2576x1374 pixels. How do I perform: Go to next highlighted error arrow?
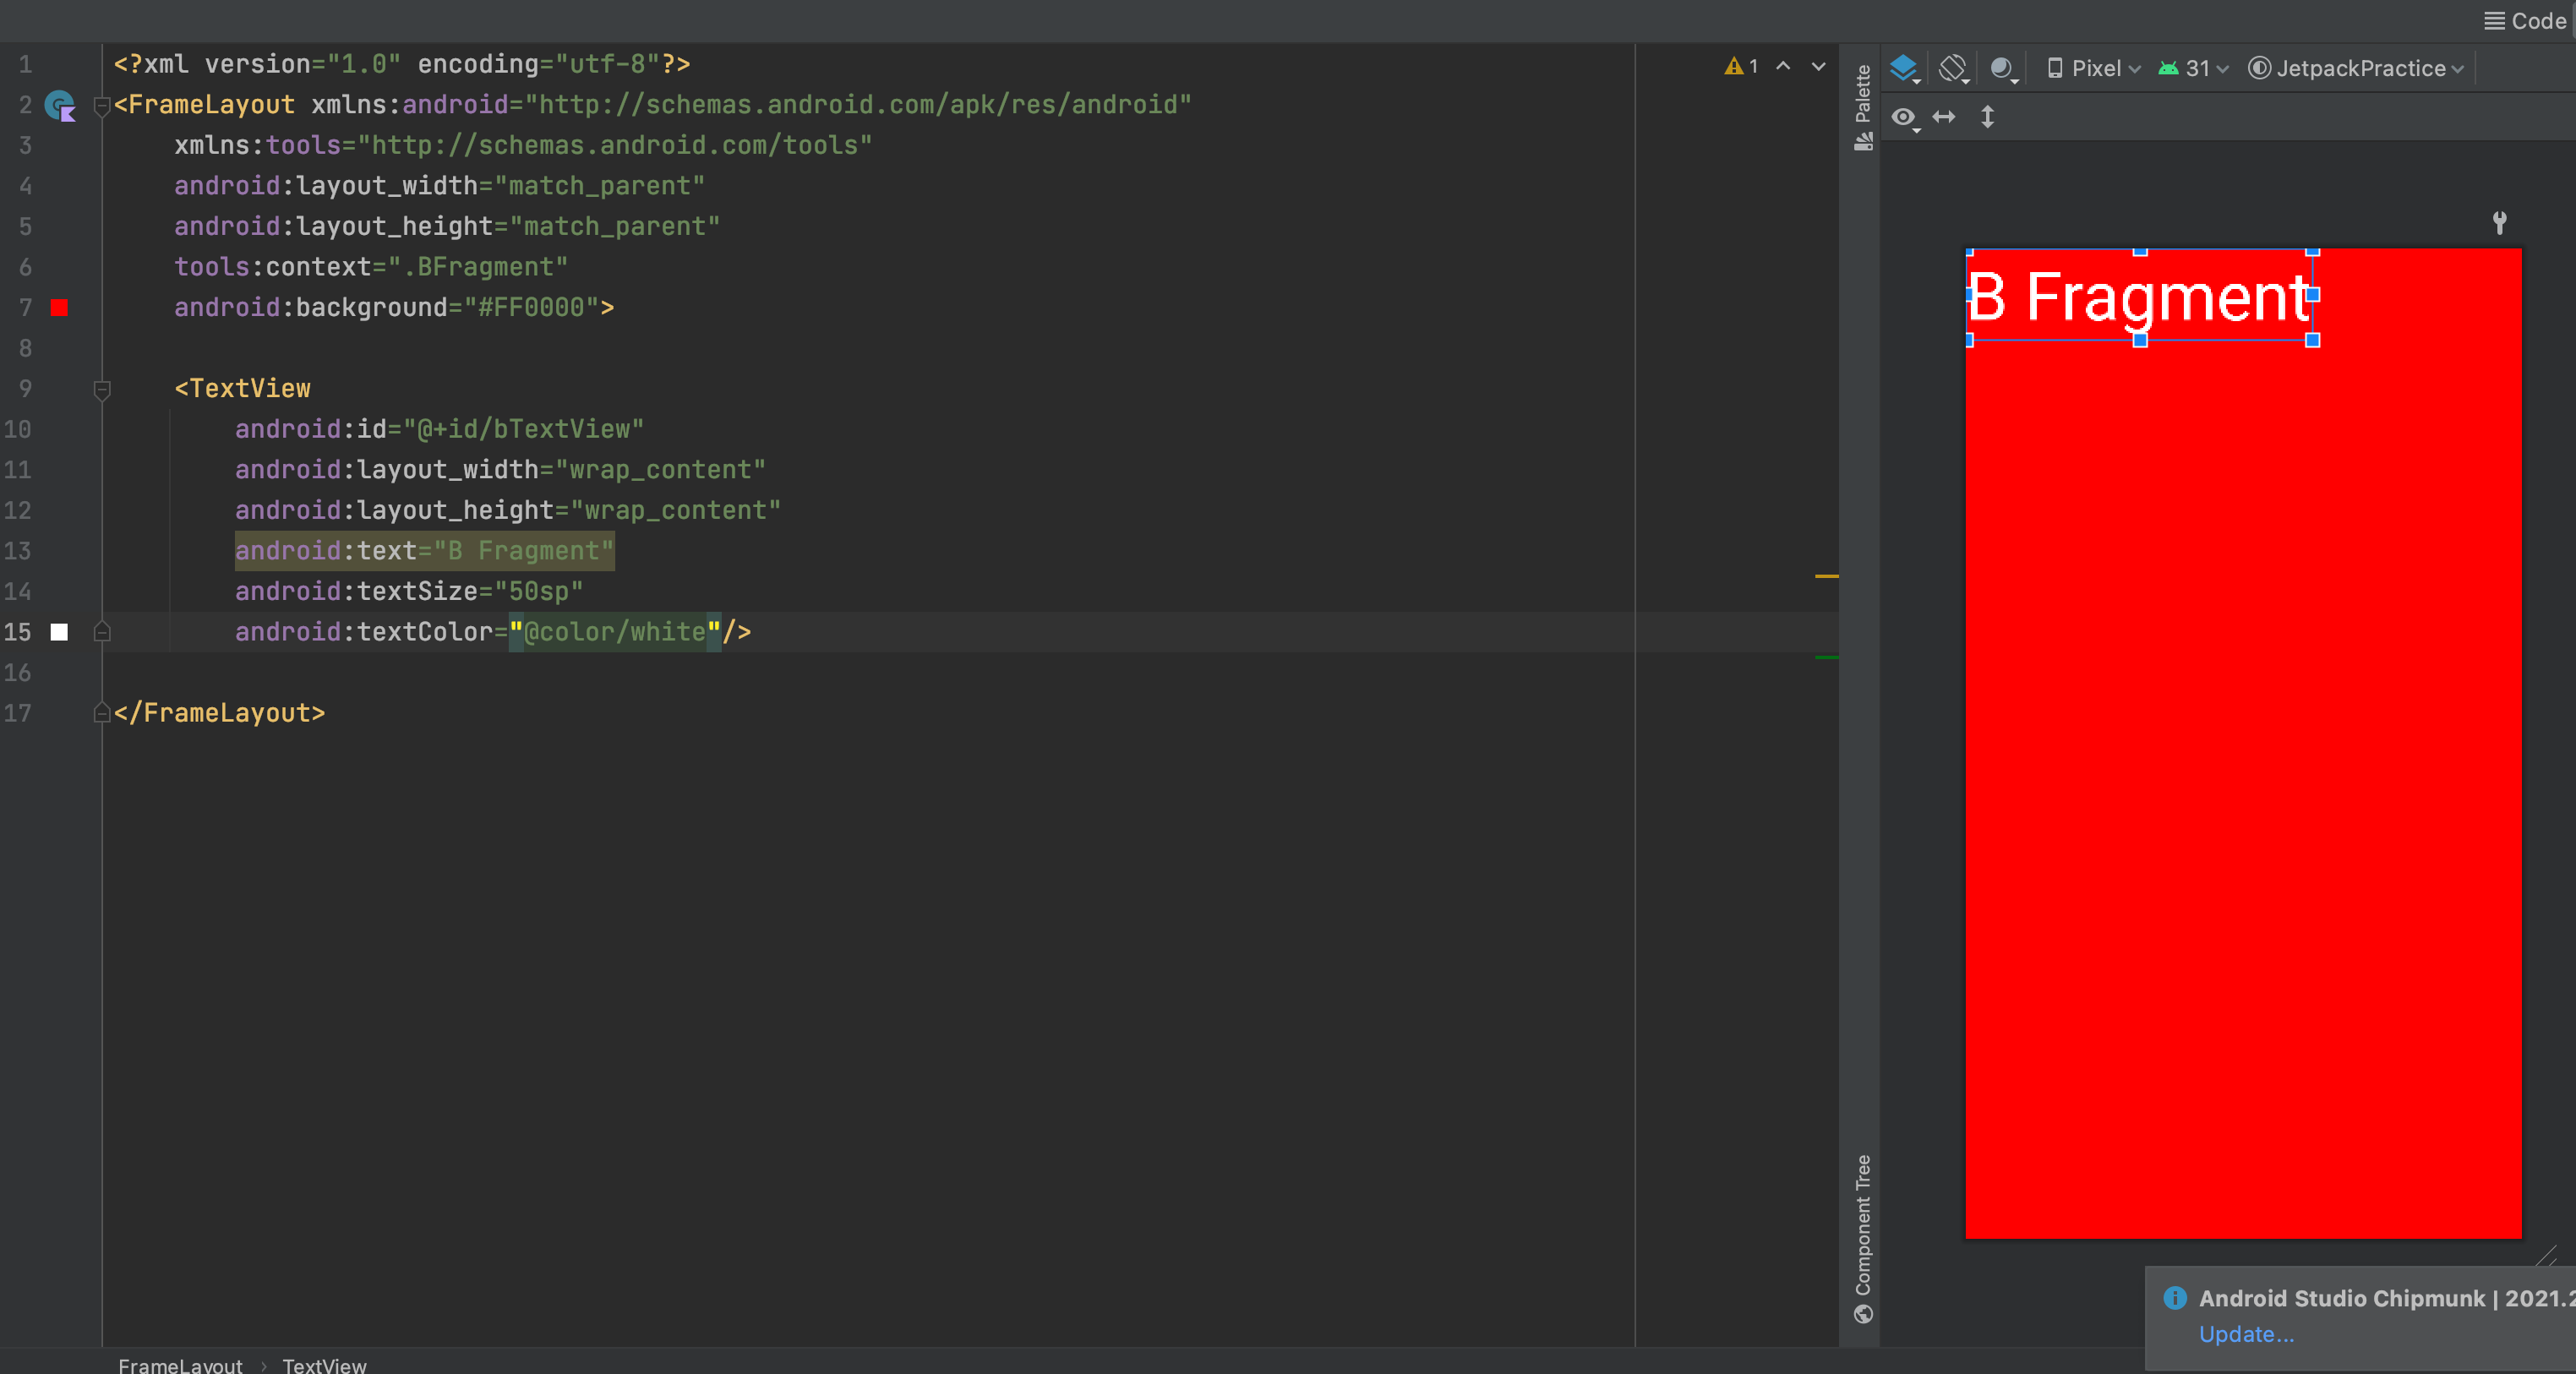click(1818, 66)
